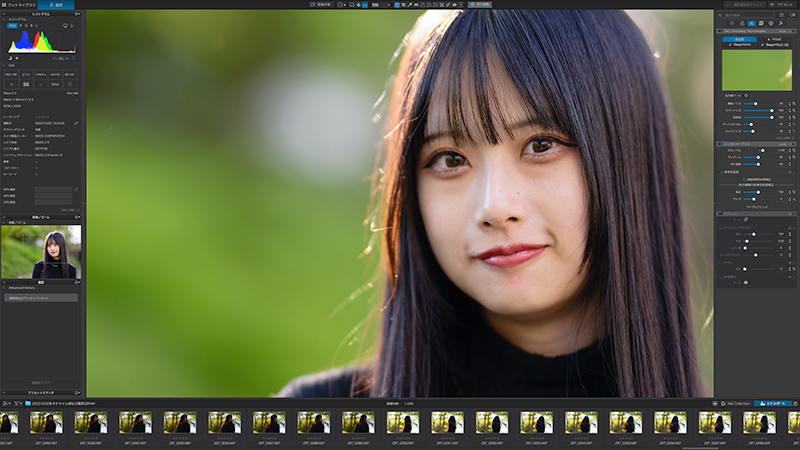Select the DeepPRIME denoising option
This screenshot has width=800, height=450.
coord(740,45)
